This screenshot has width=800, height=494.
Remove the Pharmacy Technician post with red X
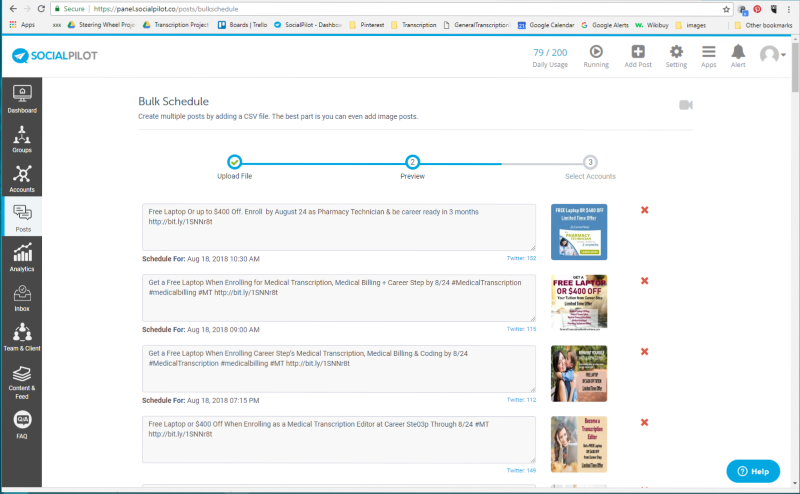coord(644,210)
